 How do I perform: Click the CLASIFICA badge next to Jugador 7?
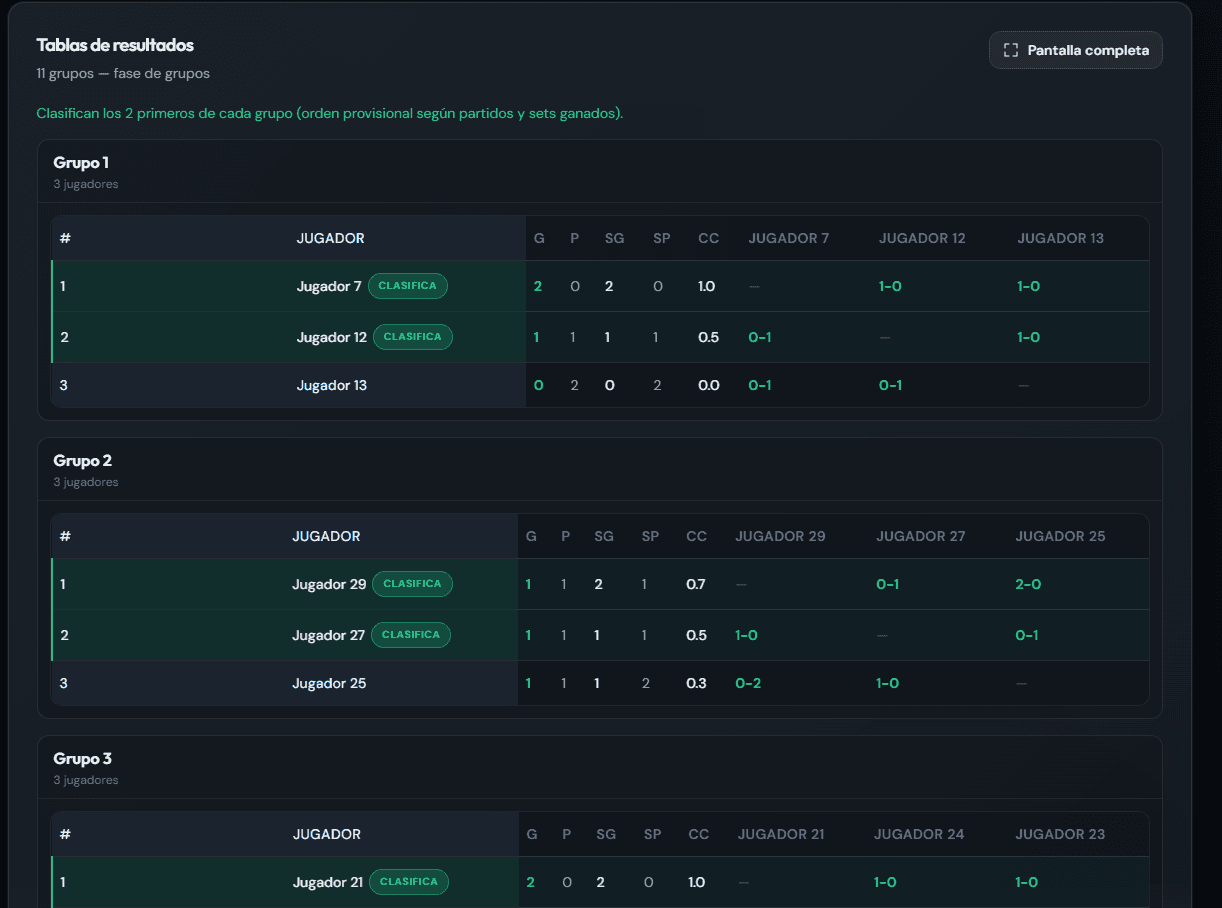pyautogui.click(x=408, y=286)
